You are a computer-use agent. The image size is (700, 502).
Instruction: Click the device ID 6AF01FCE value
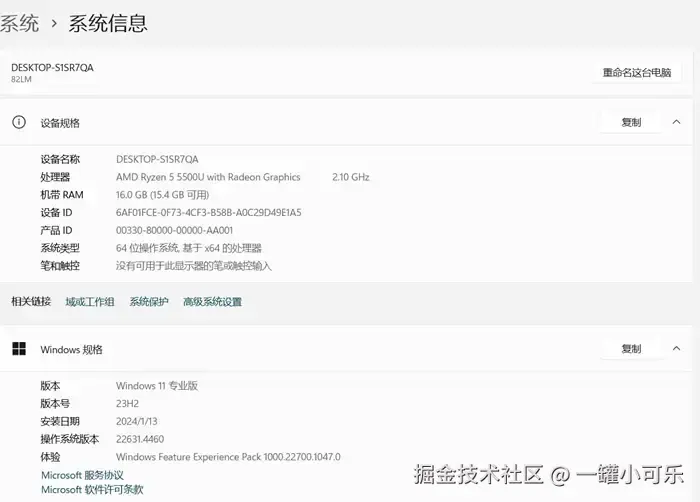tap(208, 213)
